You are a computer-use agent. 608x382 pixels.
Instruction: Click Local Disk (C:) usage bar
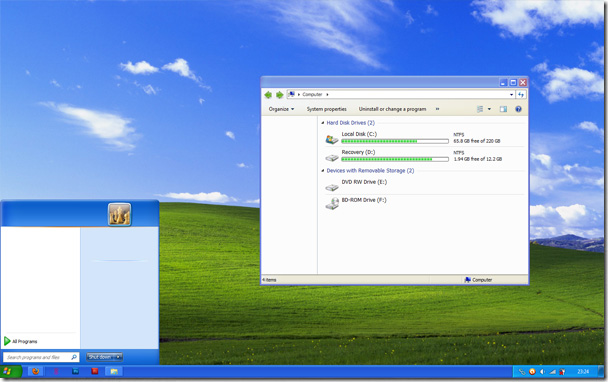(x=395, y=141)
